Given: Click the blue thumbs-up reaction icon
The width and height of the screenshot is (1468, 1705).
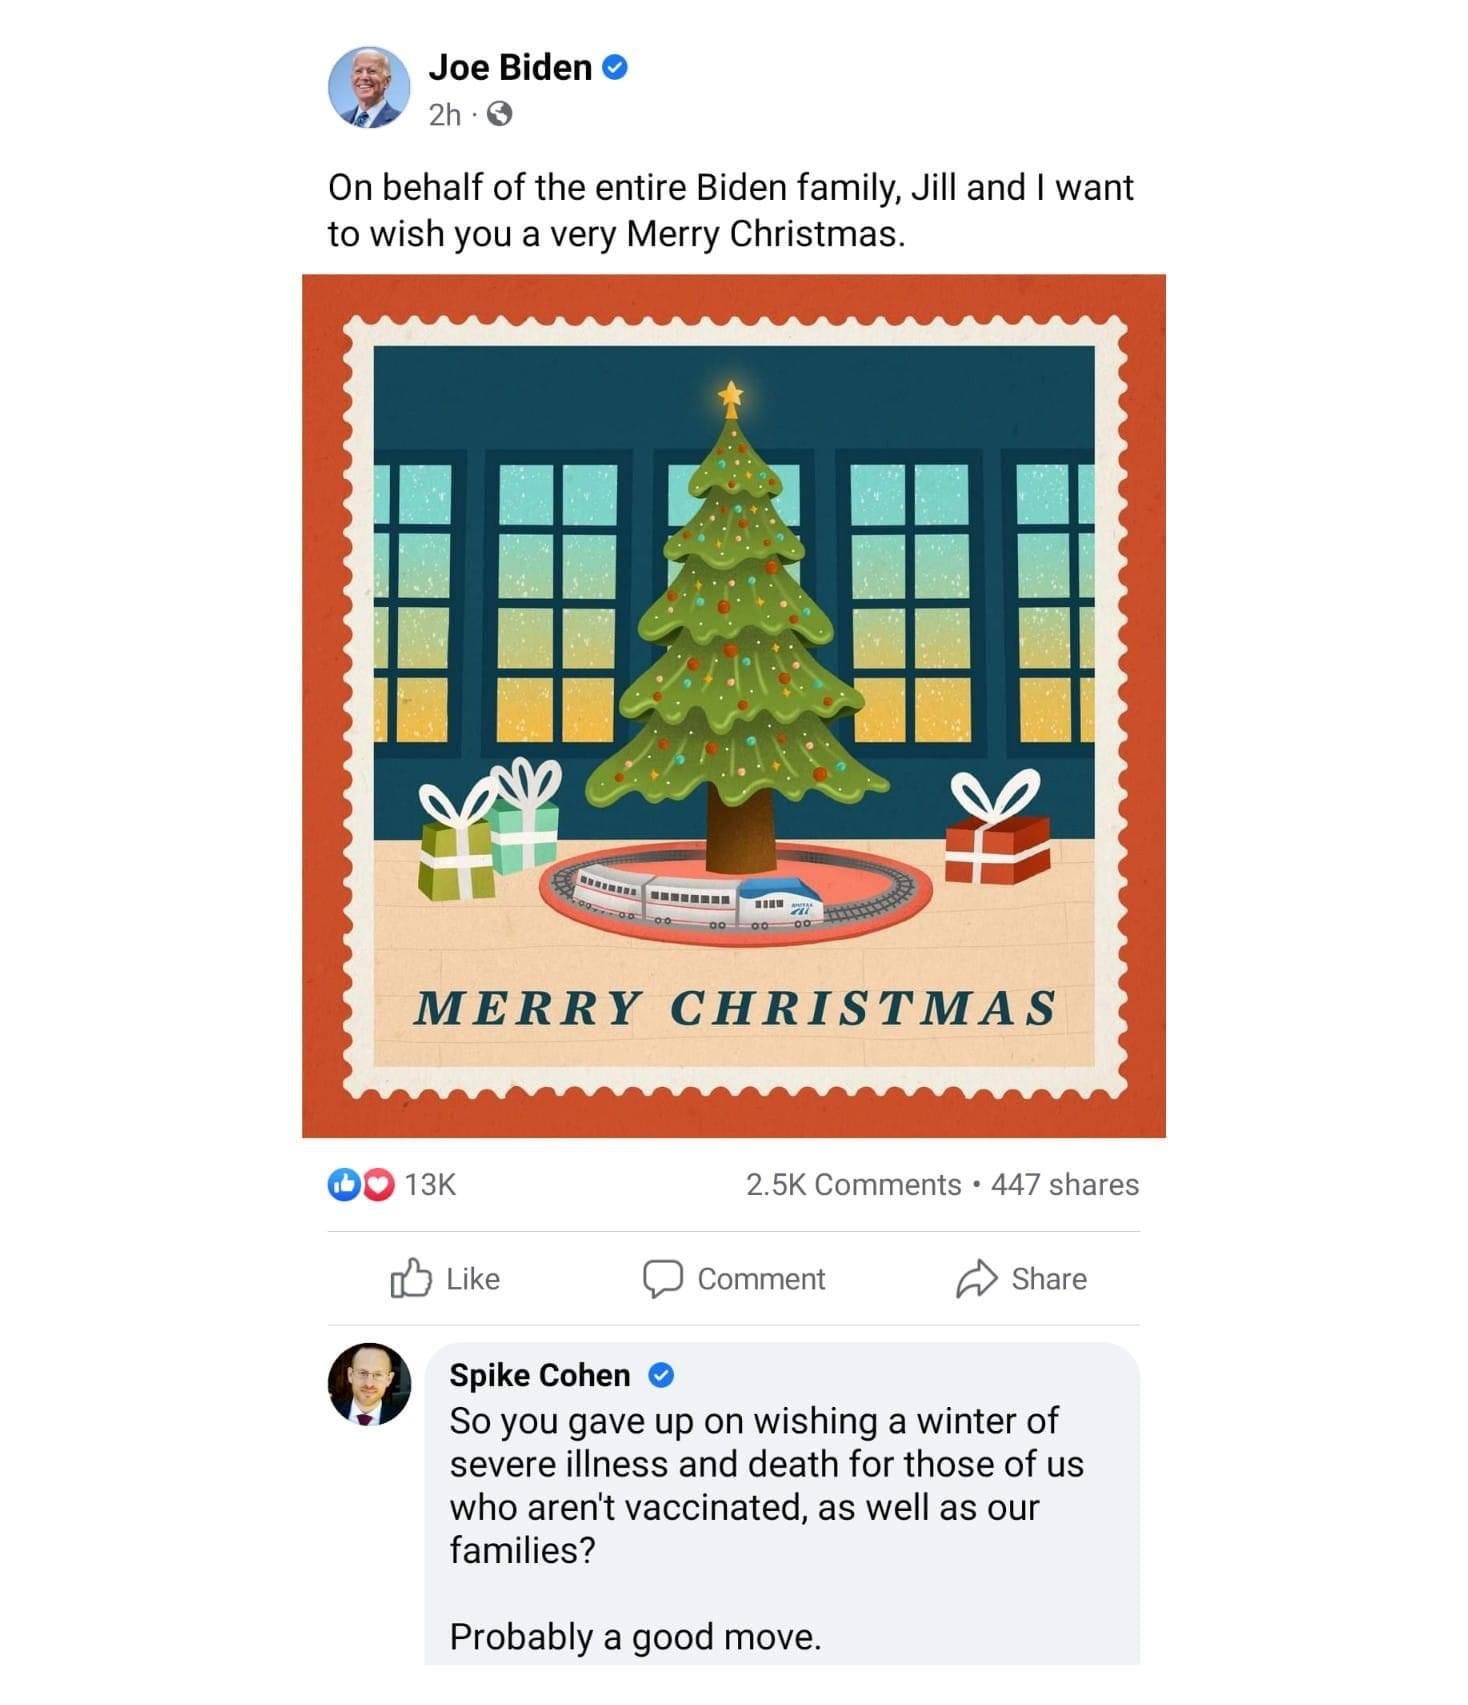Looking at the screenshot, I should pyautogui.click(x=343, y=1184).
